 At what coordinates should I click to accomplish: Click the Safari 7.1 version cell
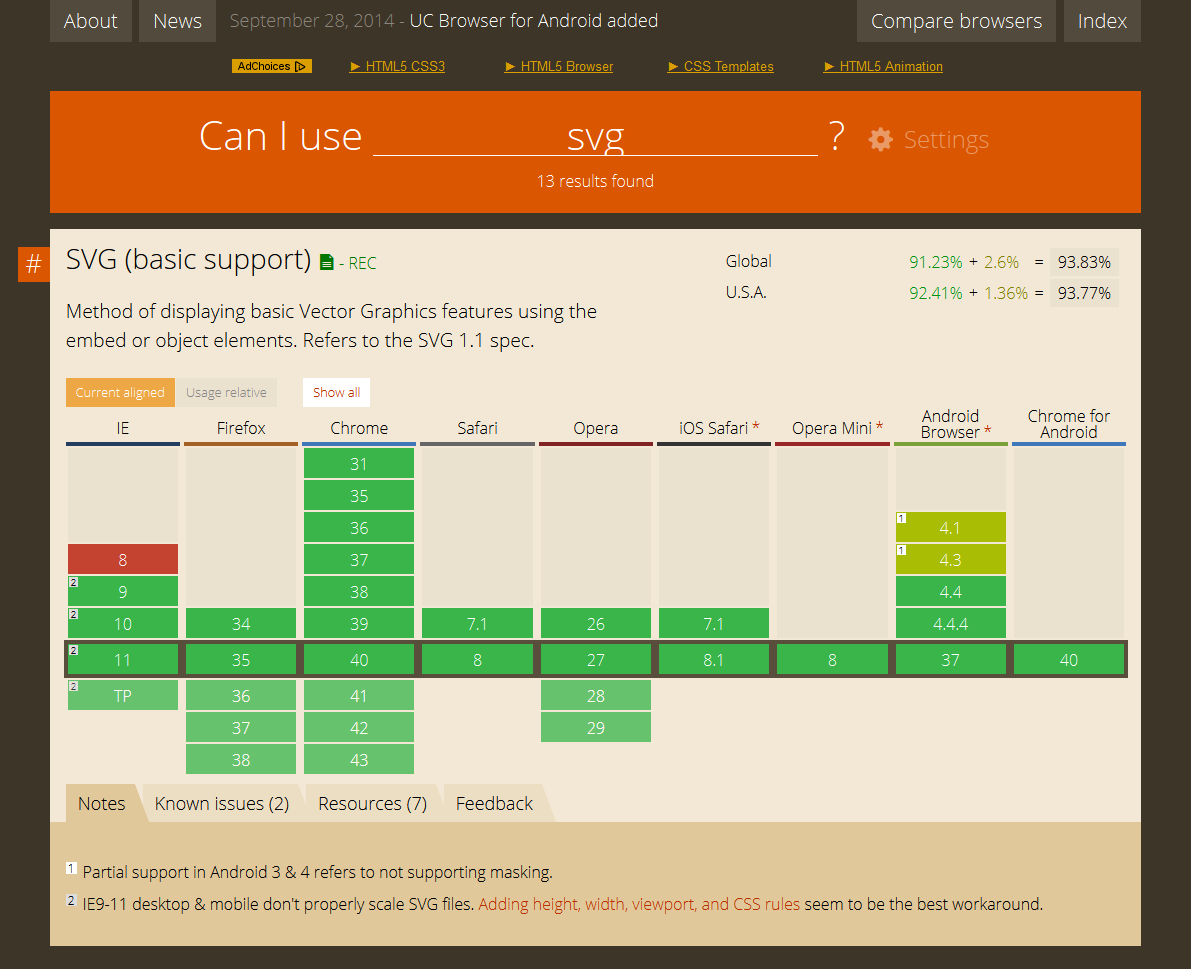pos(477,623)
